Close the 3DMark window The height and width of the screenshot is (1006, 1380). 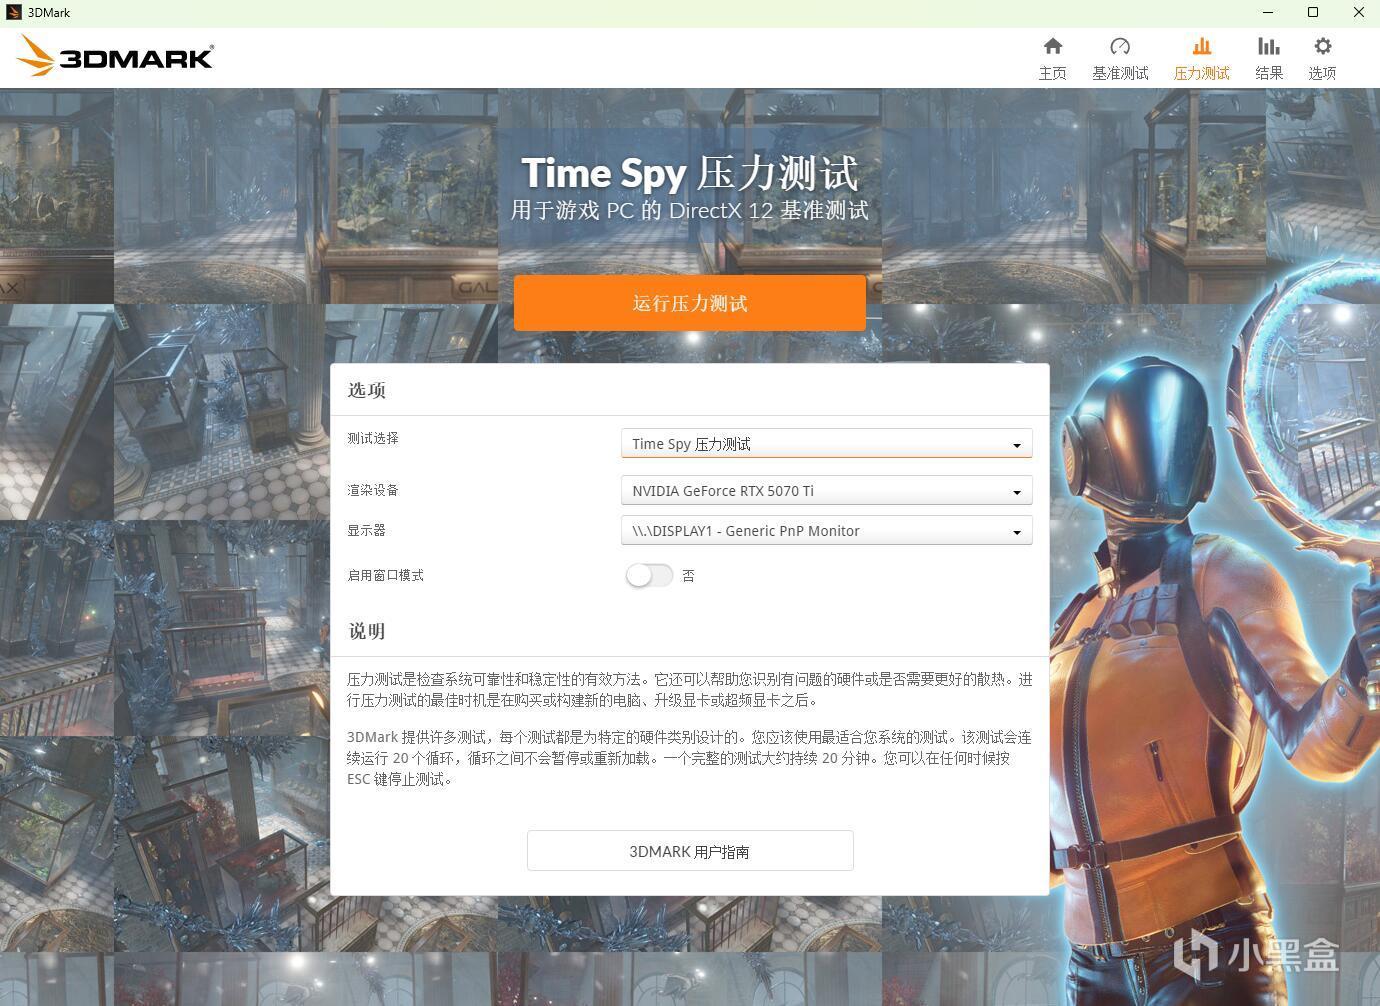click(x=1358, y=13)
